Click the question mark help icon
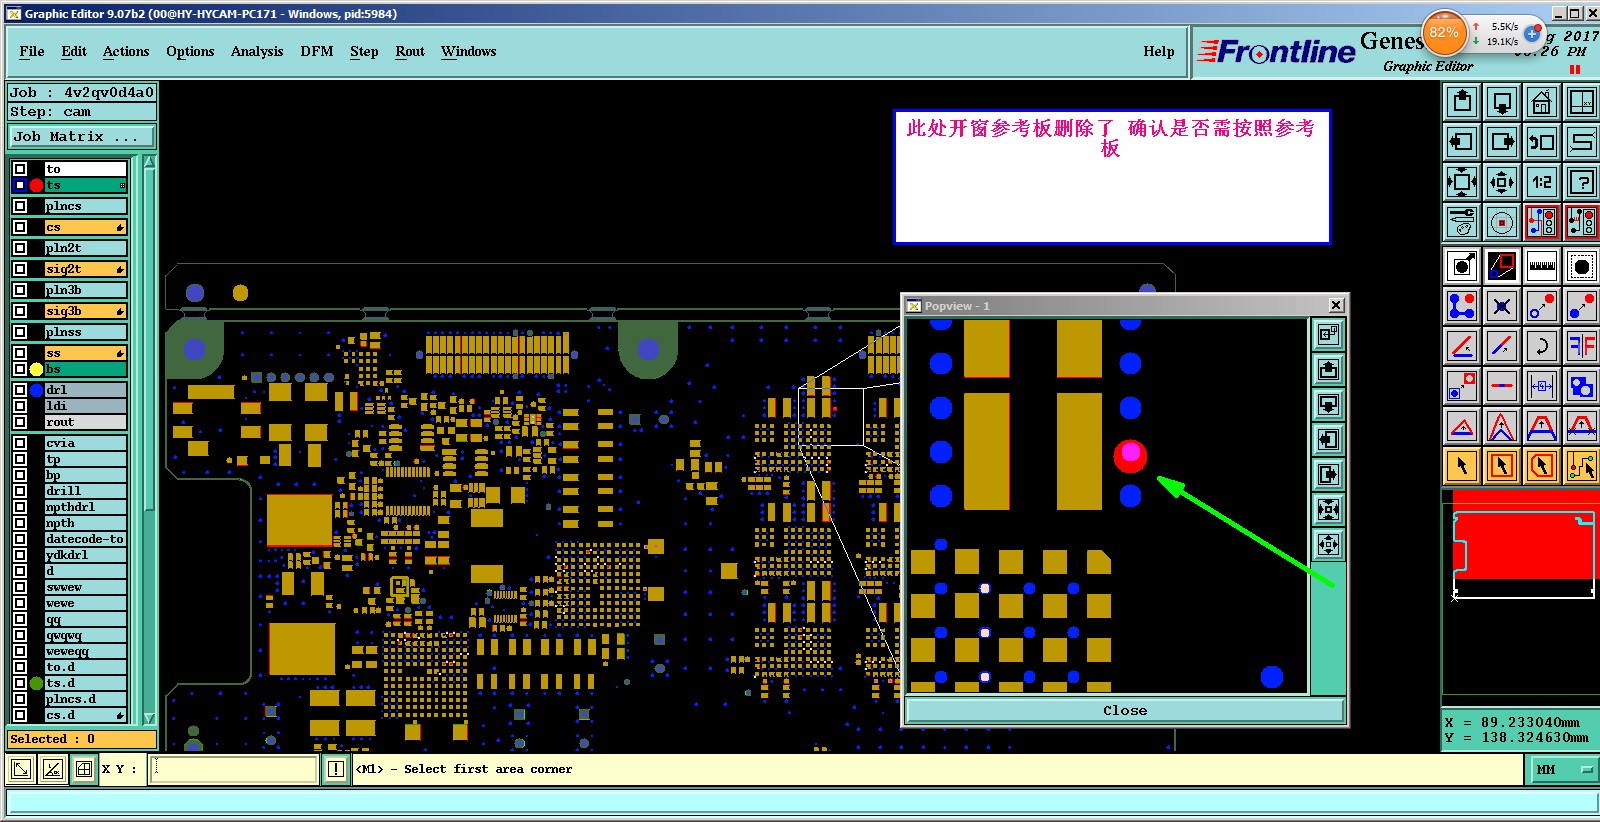1600x822 pixels. pos(1582,182)
